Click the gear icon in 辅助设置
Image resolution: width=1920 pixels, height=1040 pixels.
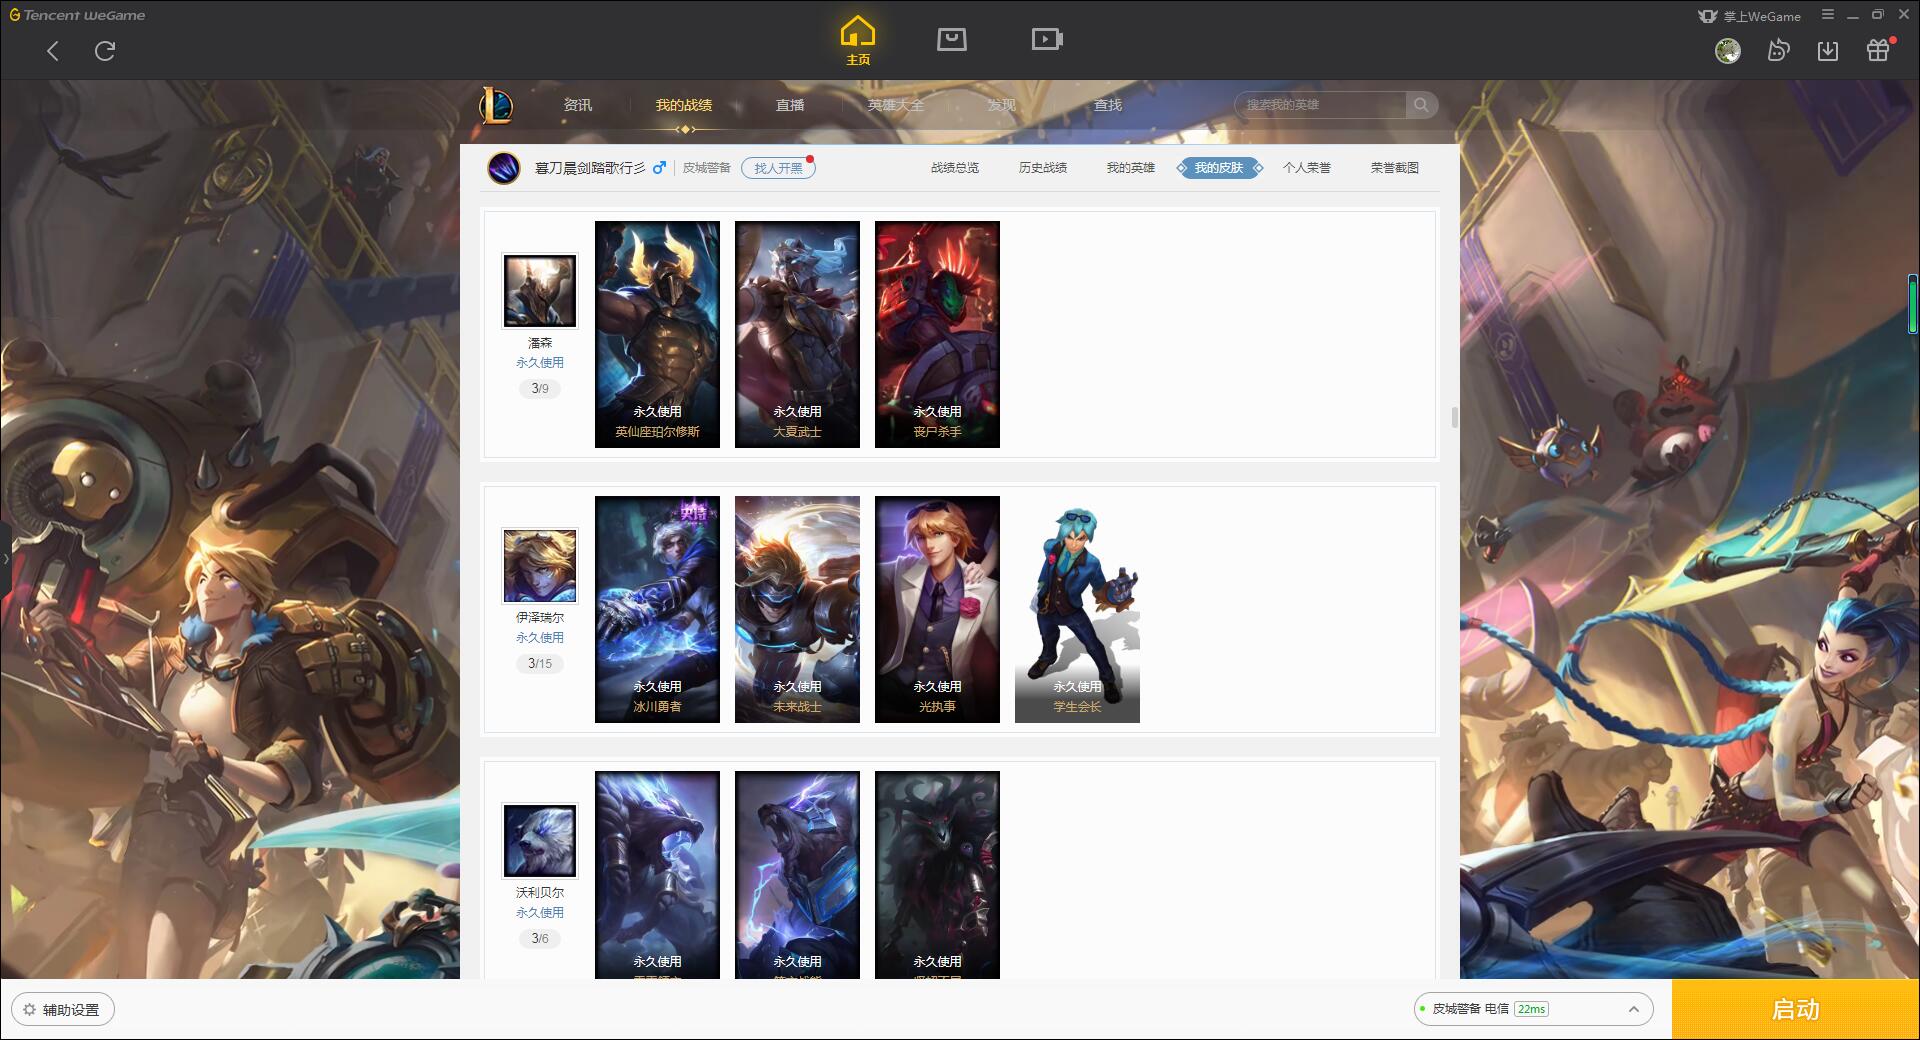29,1010
